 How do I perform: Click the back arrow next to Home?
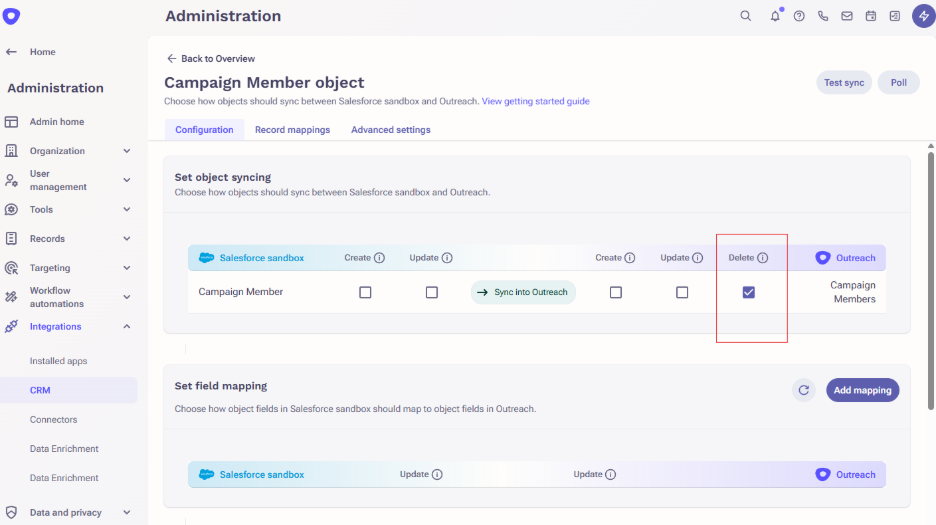[x=11, y=52]
